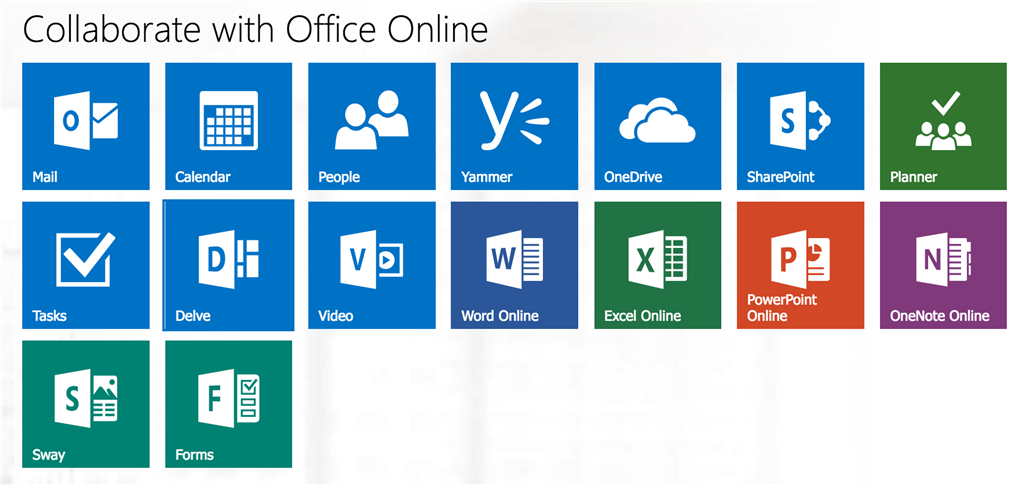The height and width of the screenshot is (485, 1024).
Task: Open the SharePoint tile
Action: click(801, 126)
